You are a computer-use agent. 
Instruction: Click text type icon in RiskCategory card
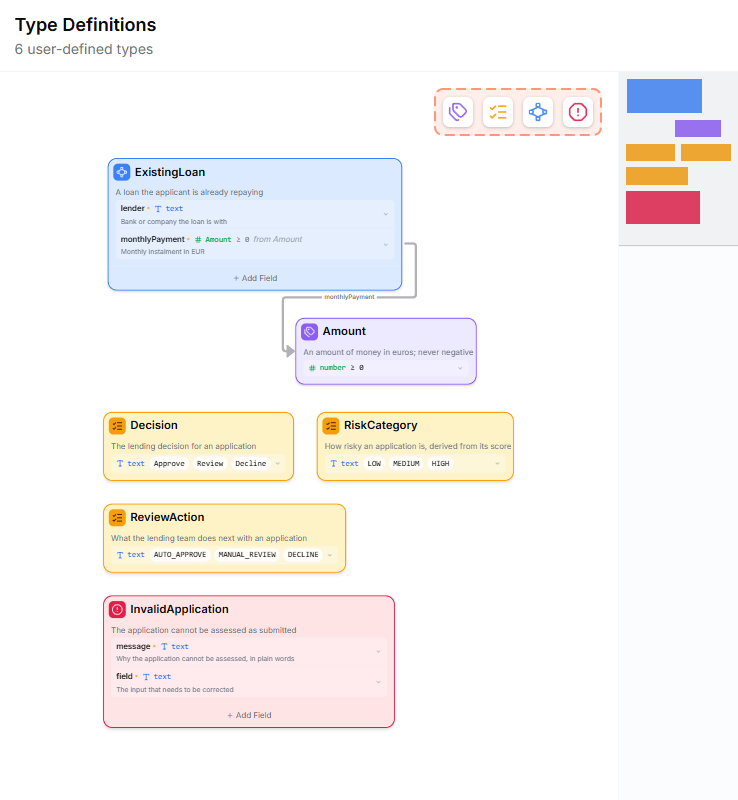333,463
